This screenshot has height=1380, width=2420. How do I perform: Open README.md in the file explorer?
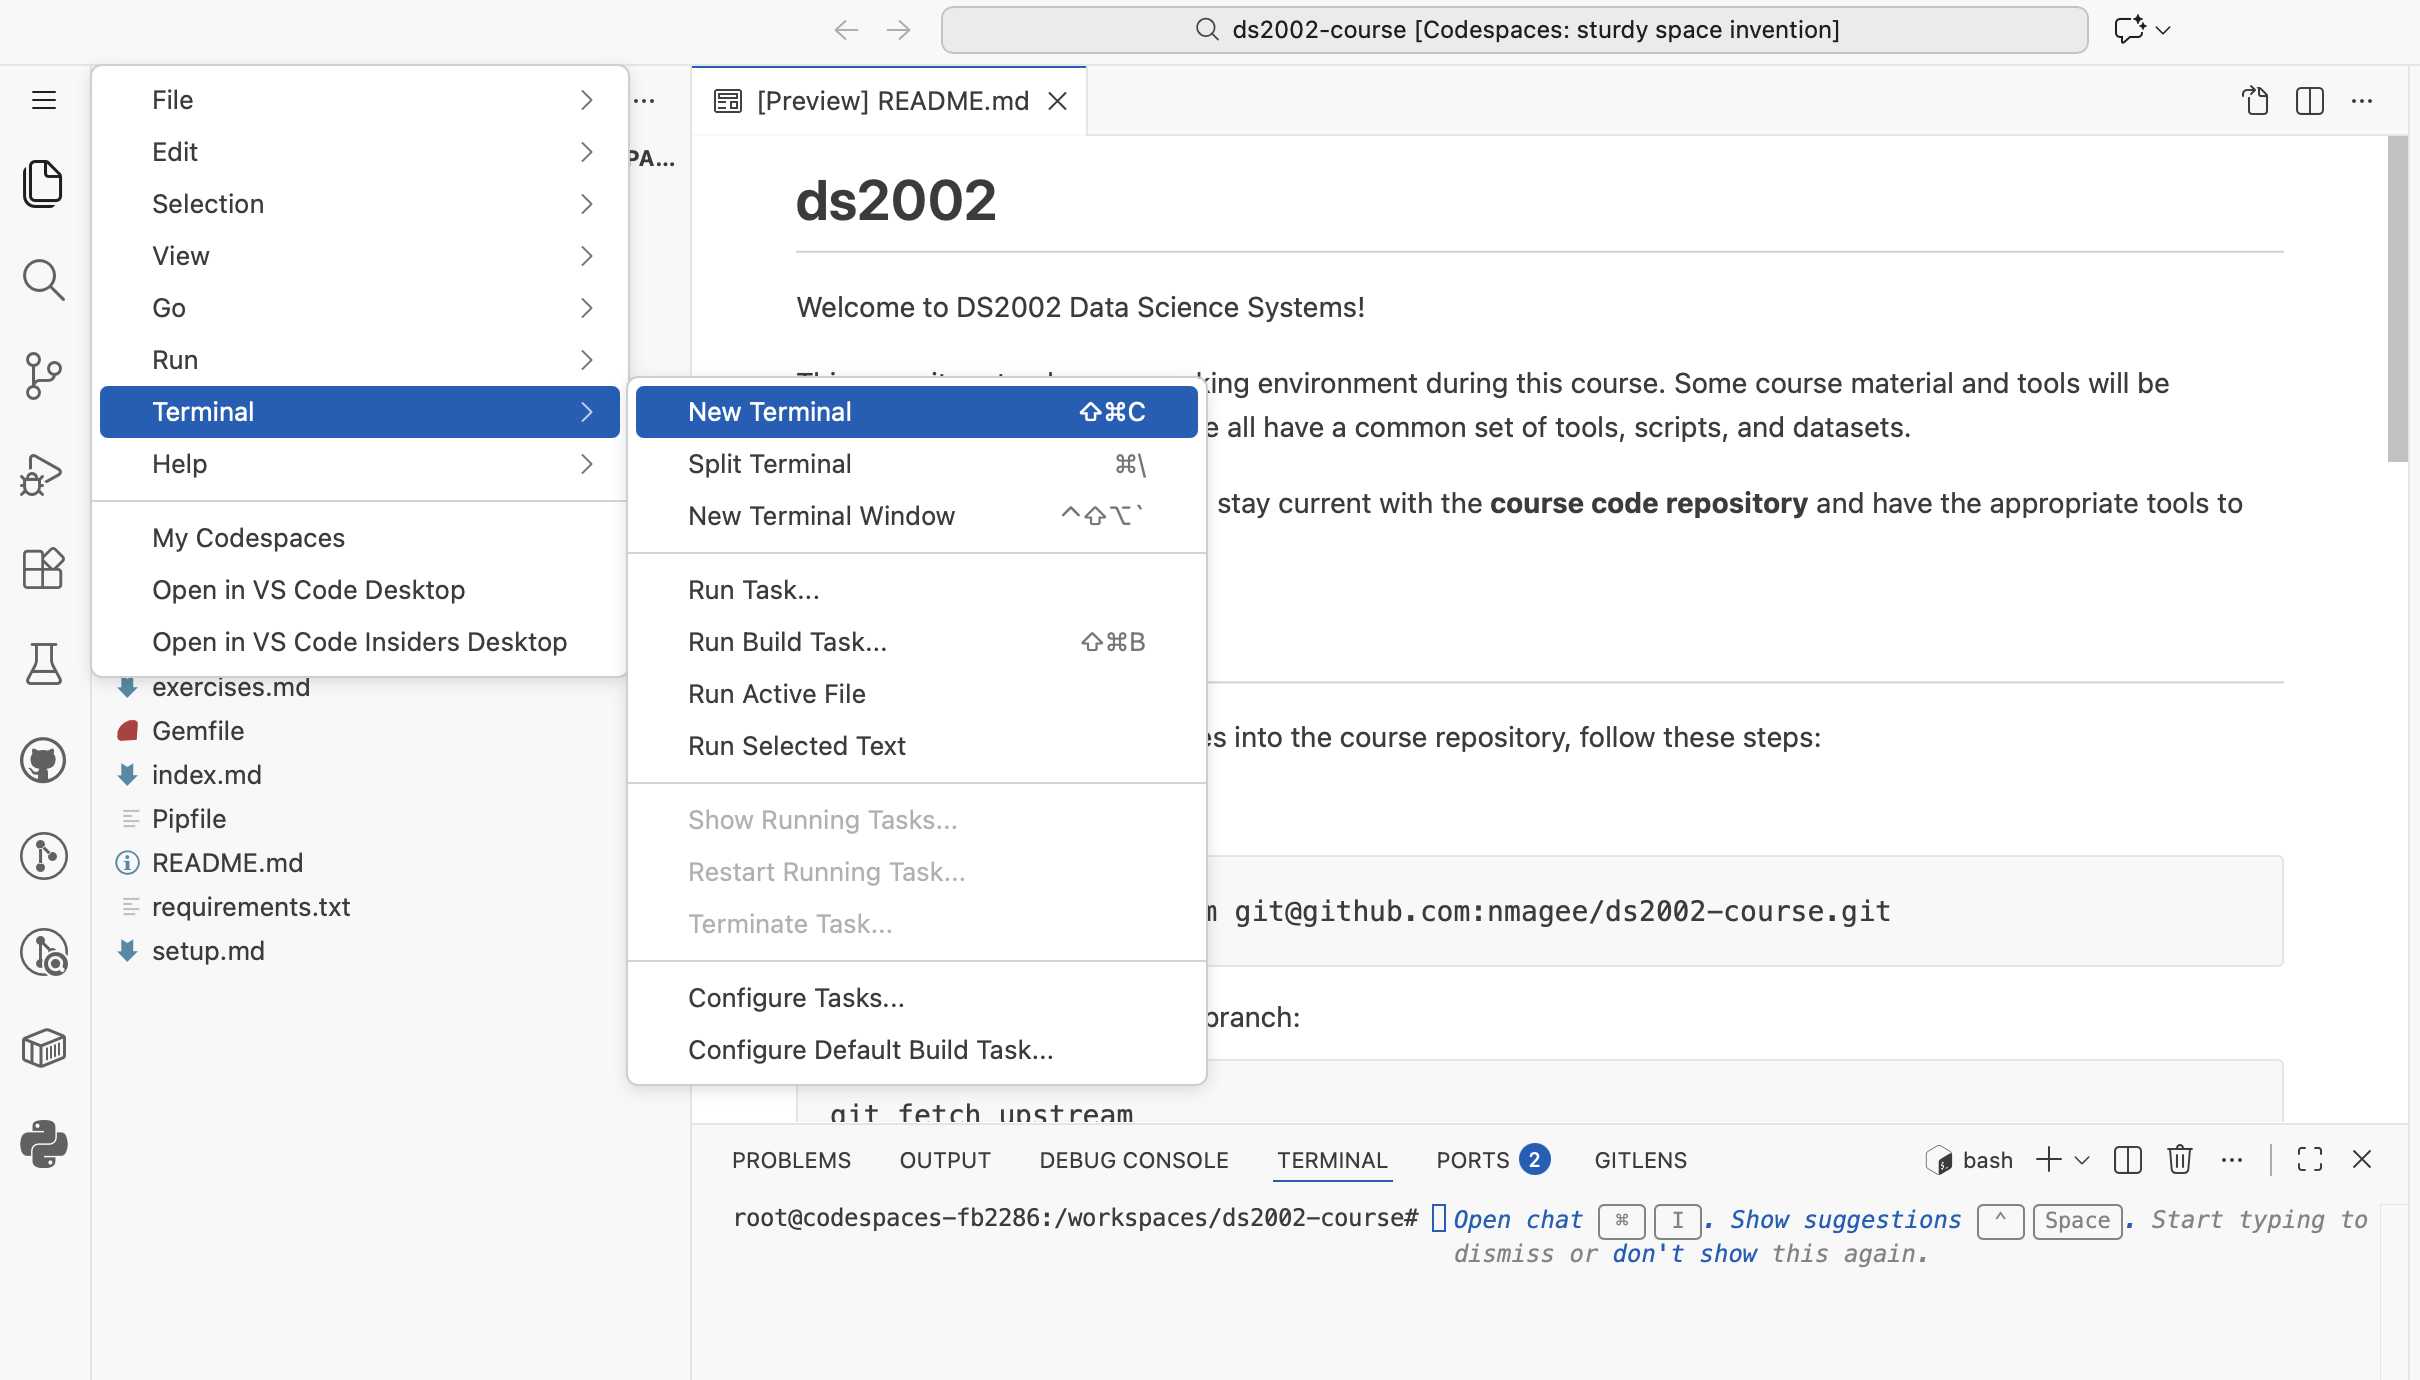pos(227,863)
